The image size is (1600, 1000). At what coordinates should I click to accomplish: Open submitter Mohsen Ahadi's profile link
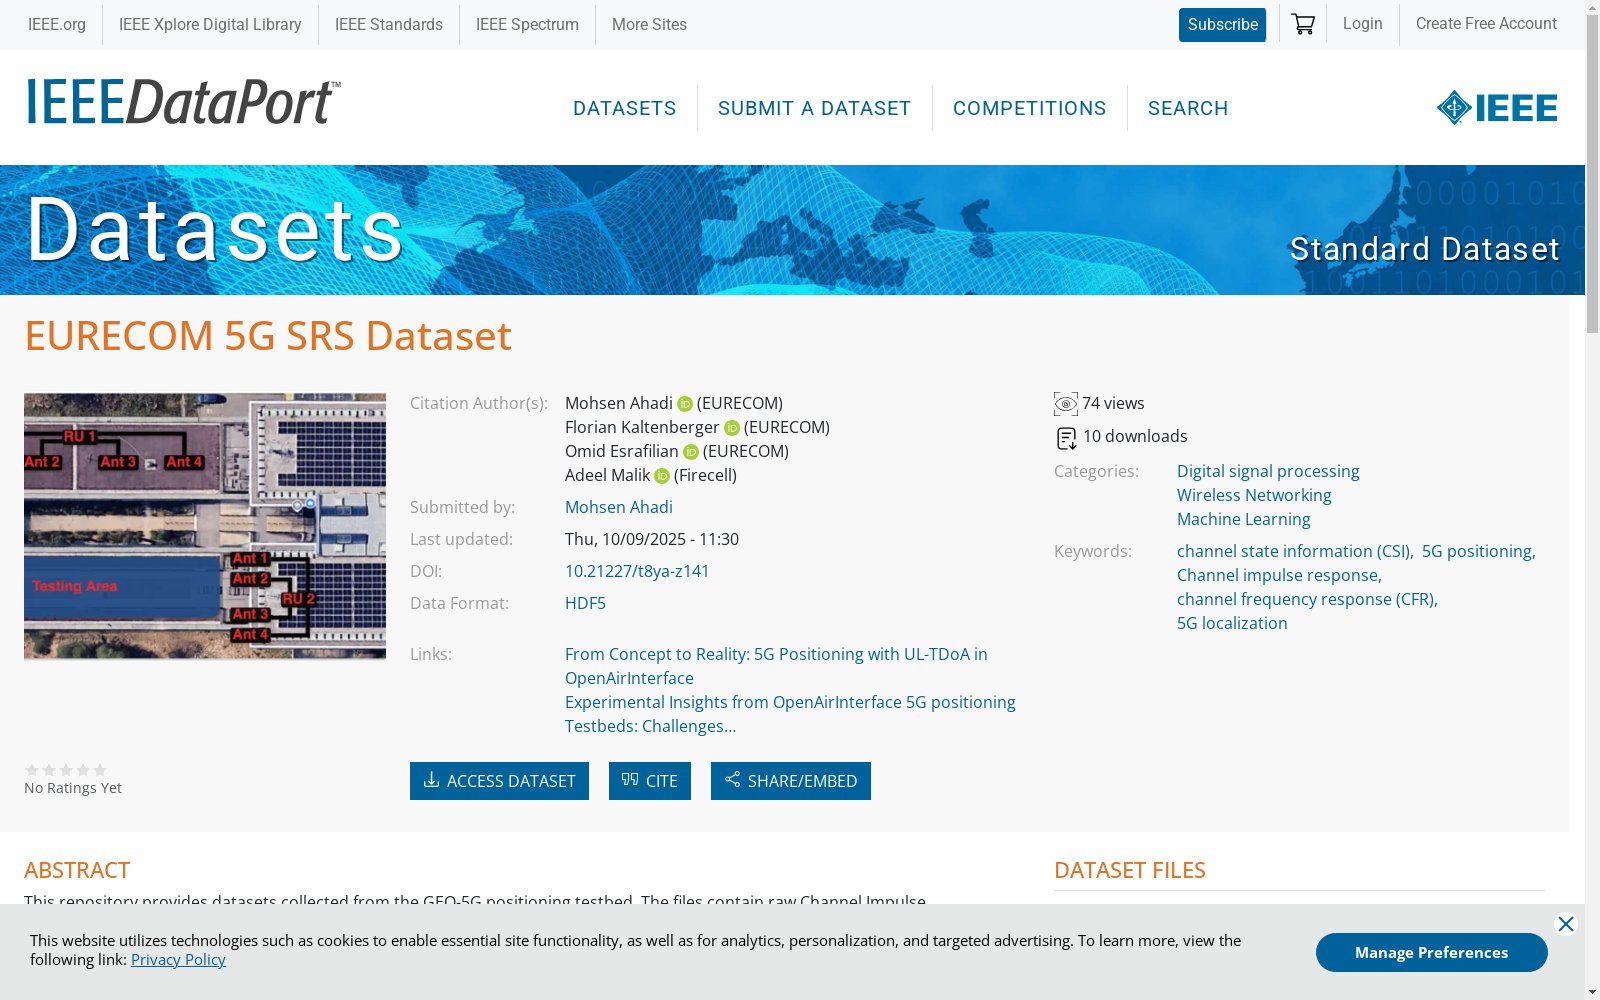[619, 508]
